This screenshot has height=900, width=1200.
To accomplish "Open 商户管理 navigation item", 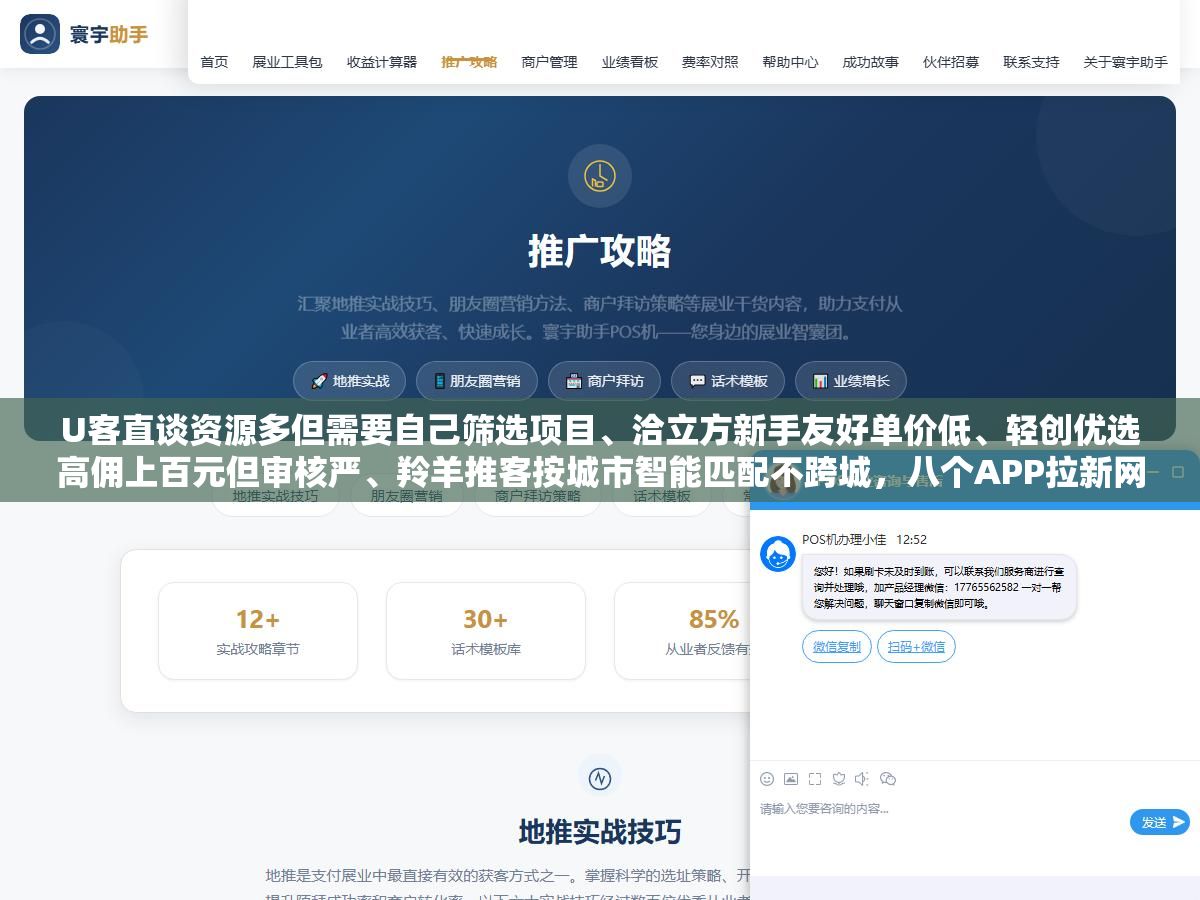I will (x=549, y=62).
